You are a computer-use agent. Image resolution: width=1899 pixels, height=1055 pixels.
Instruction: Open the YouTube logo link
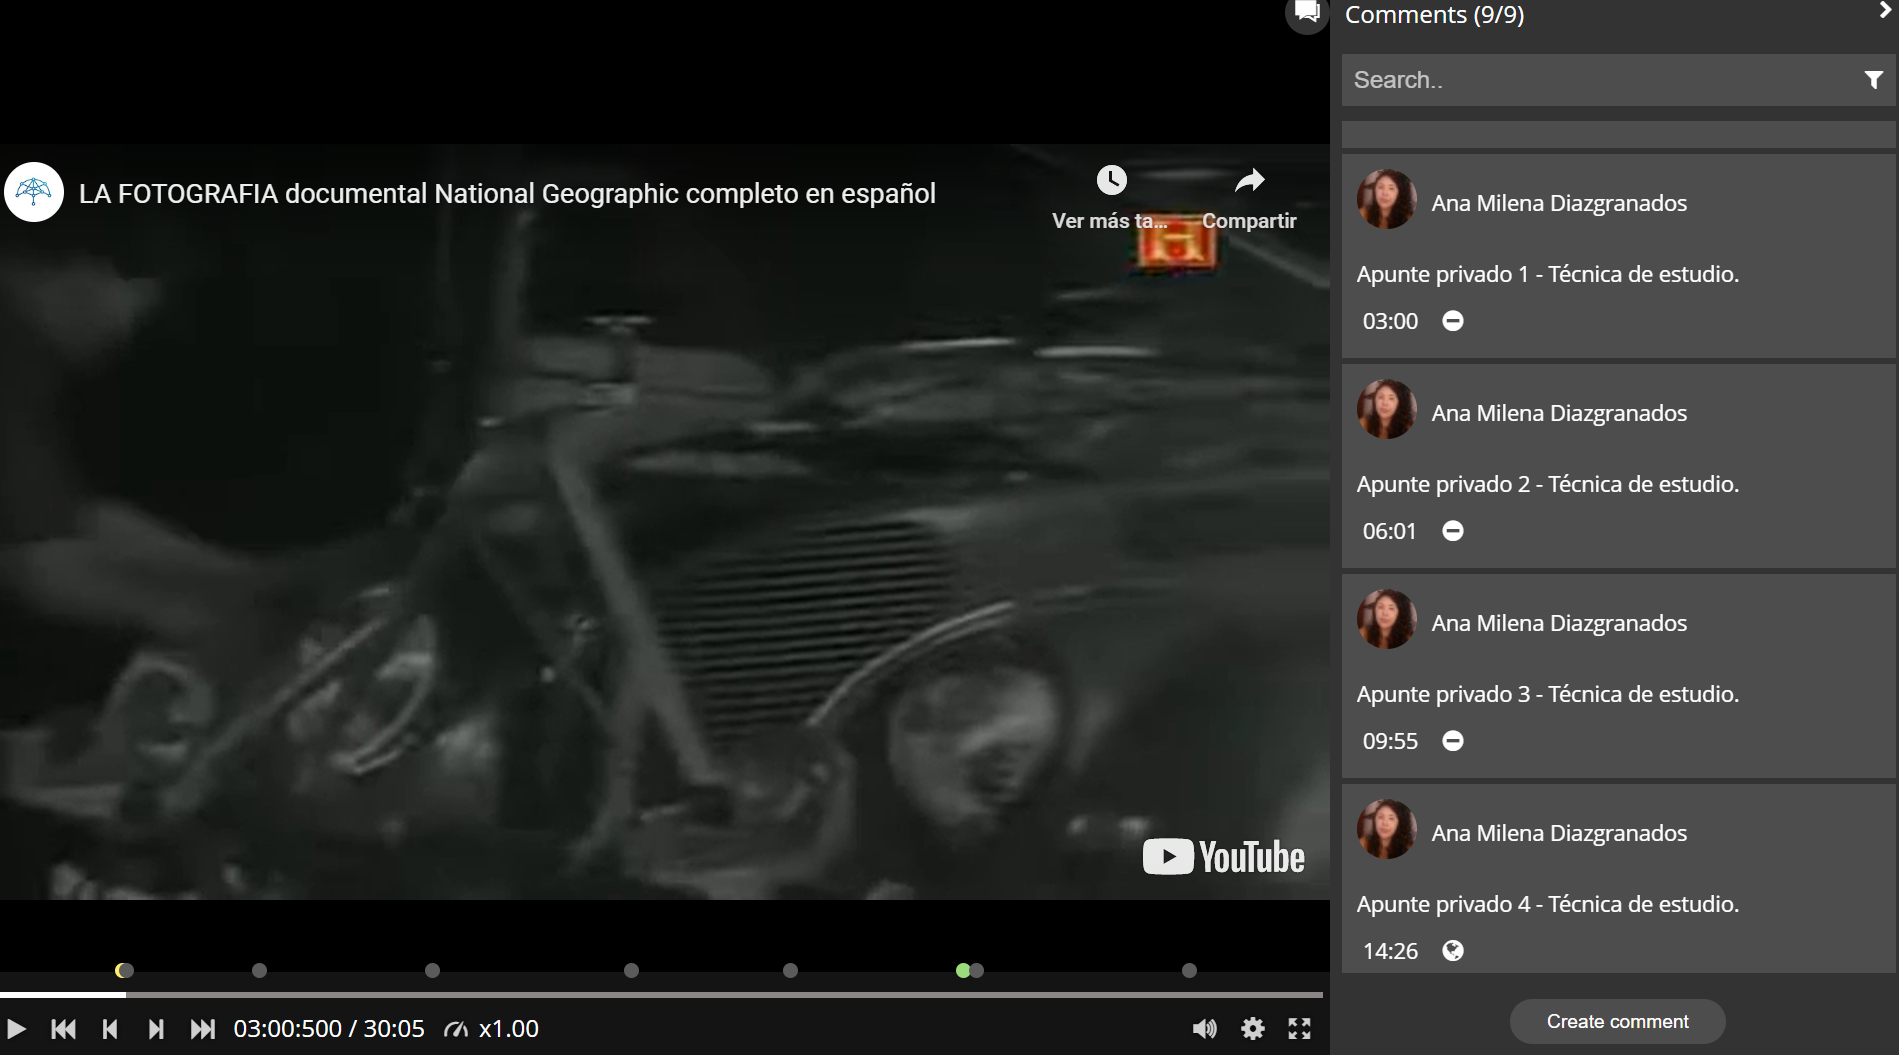click(x=1223, y=857)
